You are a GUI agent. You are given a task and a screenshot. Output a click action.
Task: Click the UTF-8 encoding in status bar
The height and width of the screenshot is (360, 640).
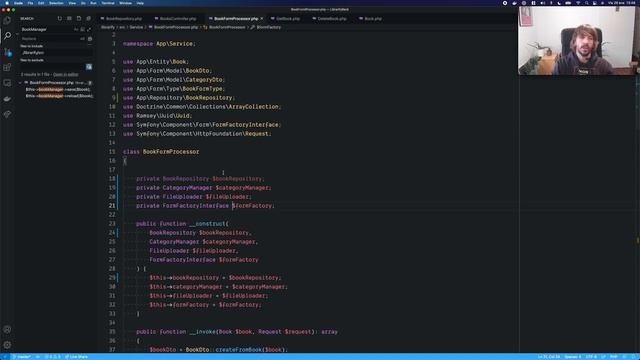click(591, 357)
